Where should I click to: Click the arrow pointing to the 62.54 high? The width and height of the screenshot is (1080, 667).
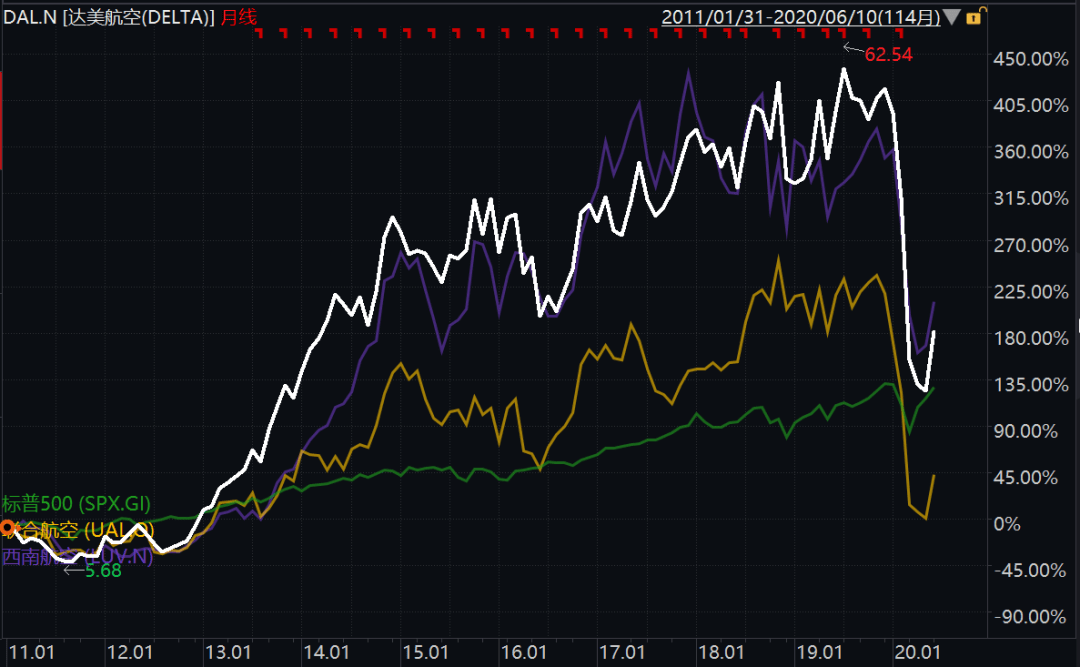[x=852, y=48]
